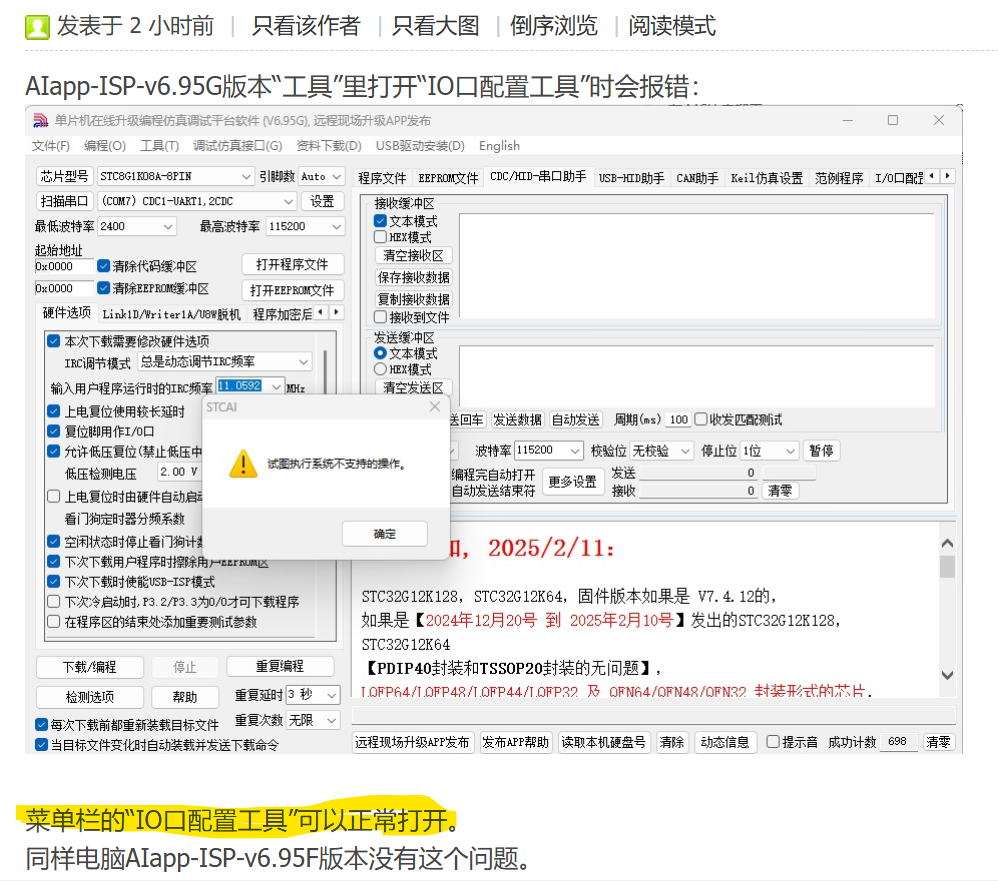
Task: Click the 打开程序文件 button
Action: click(x=292, y=264)
